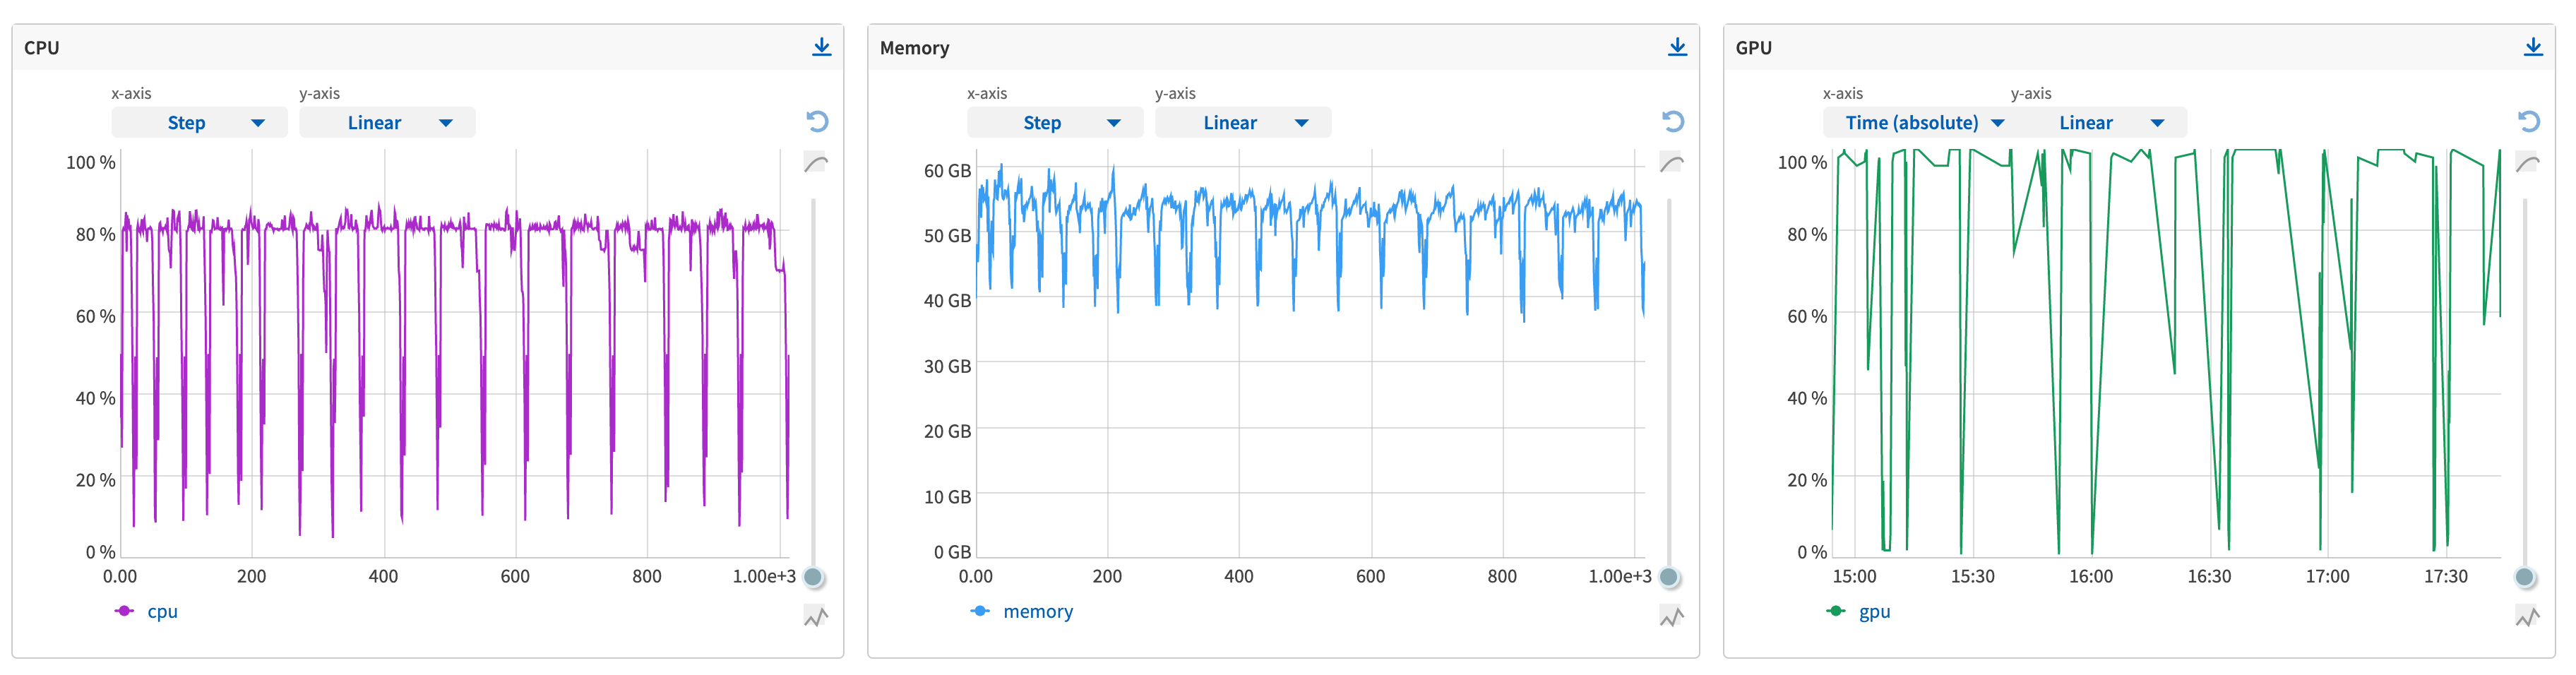The image size is (2576, 675).
Task: Click the CPU panel title
Action: click(42, 48)
